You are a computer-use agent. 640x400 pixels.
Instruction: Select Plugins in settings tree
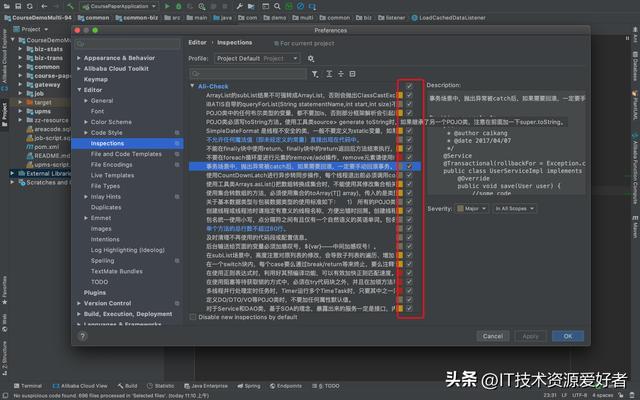click(x=95, y=293)
